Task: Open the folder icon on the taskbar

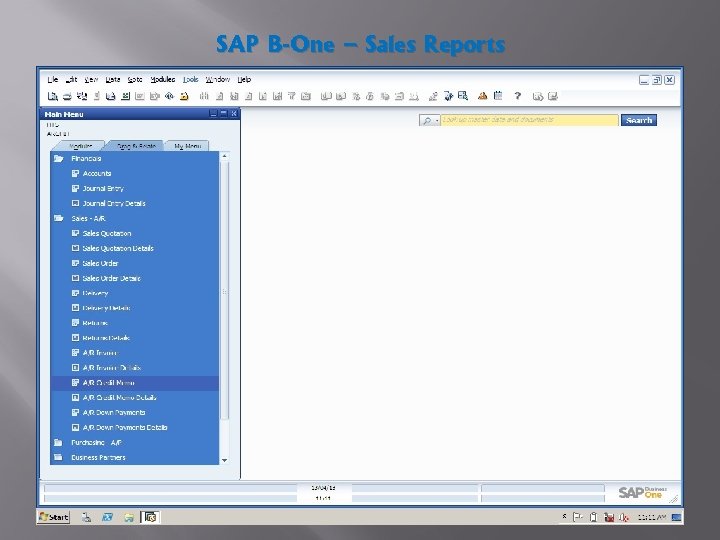Action: coord(129,517)
